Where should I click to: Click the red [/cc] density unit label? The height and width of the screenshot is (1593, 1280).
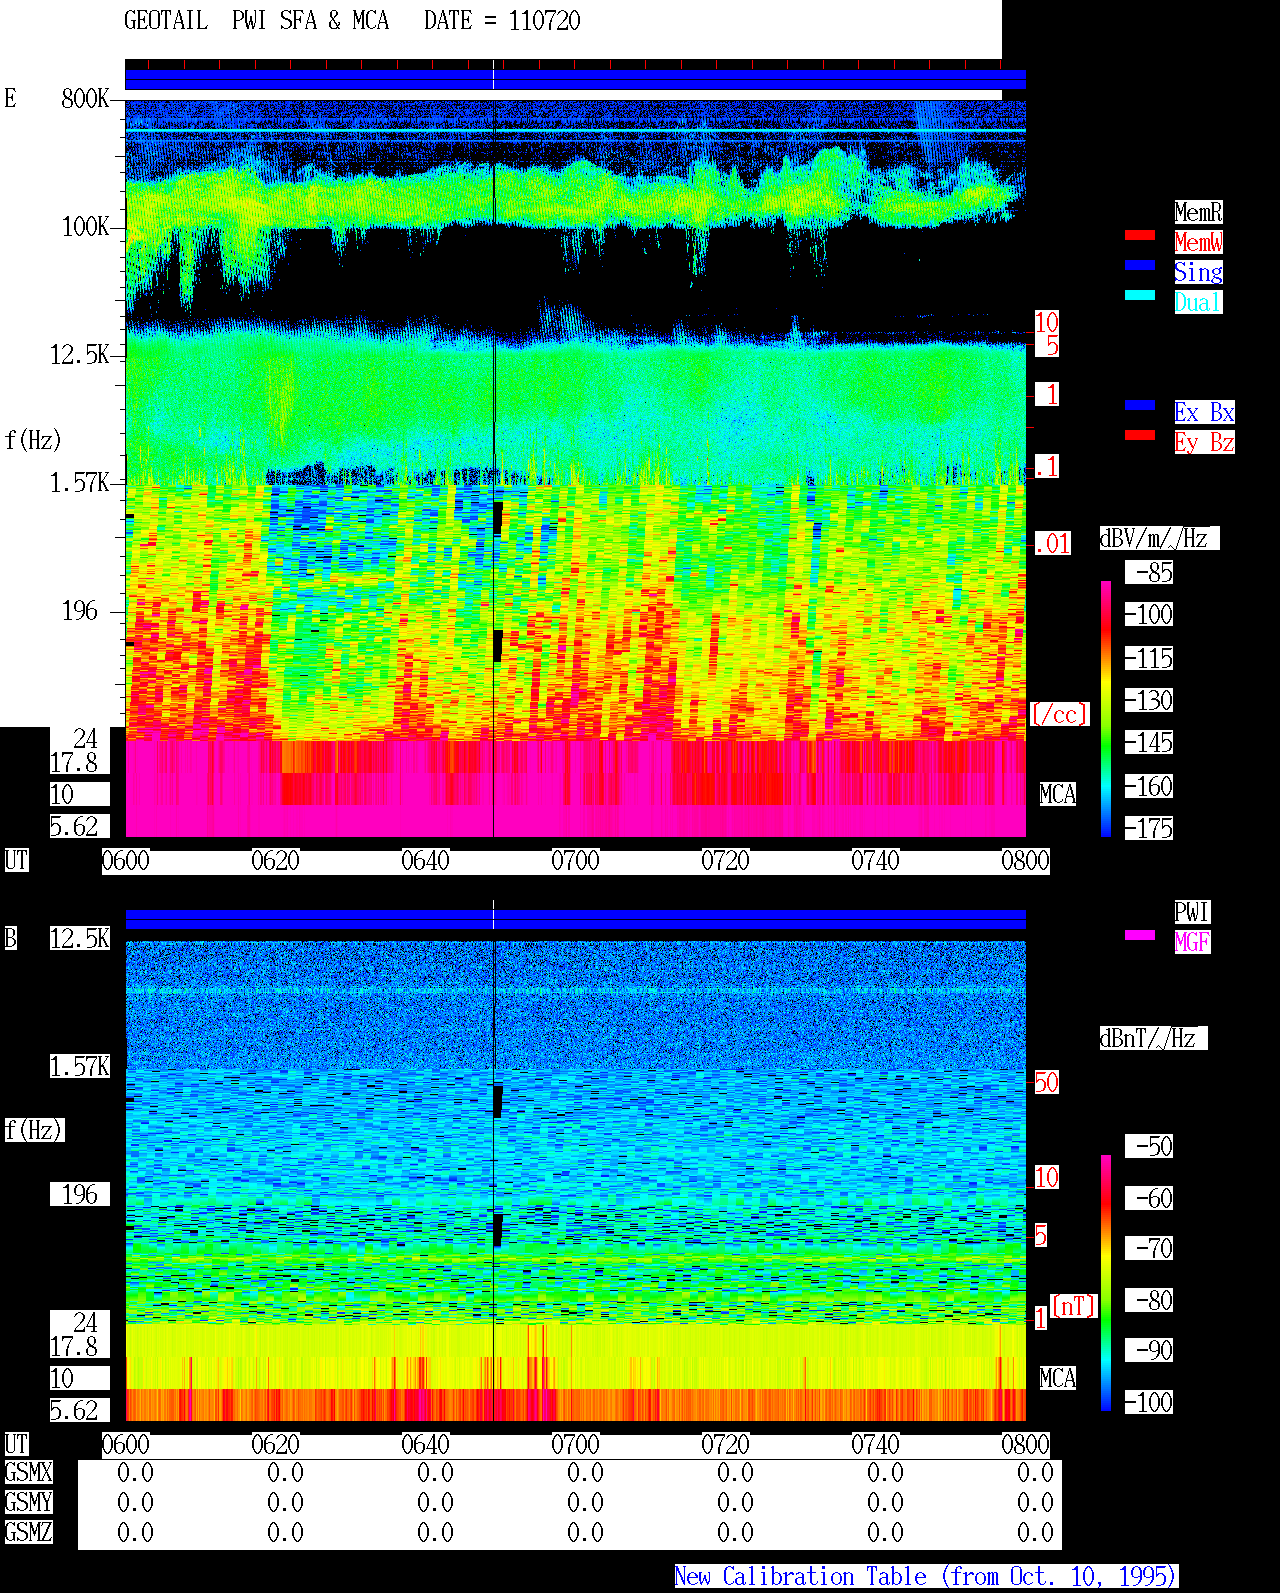1059,714
